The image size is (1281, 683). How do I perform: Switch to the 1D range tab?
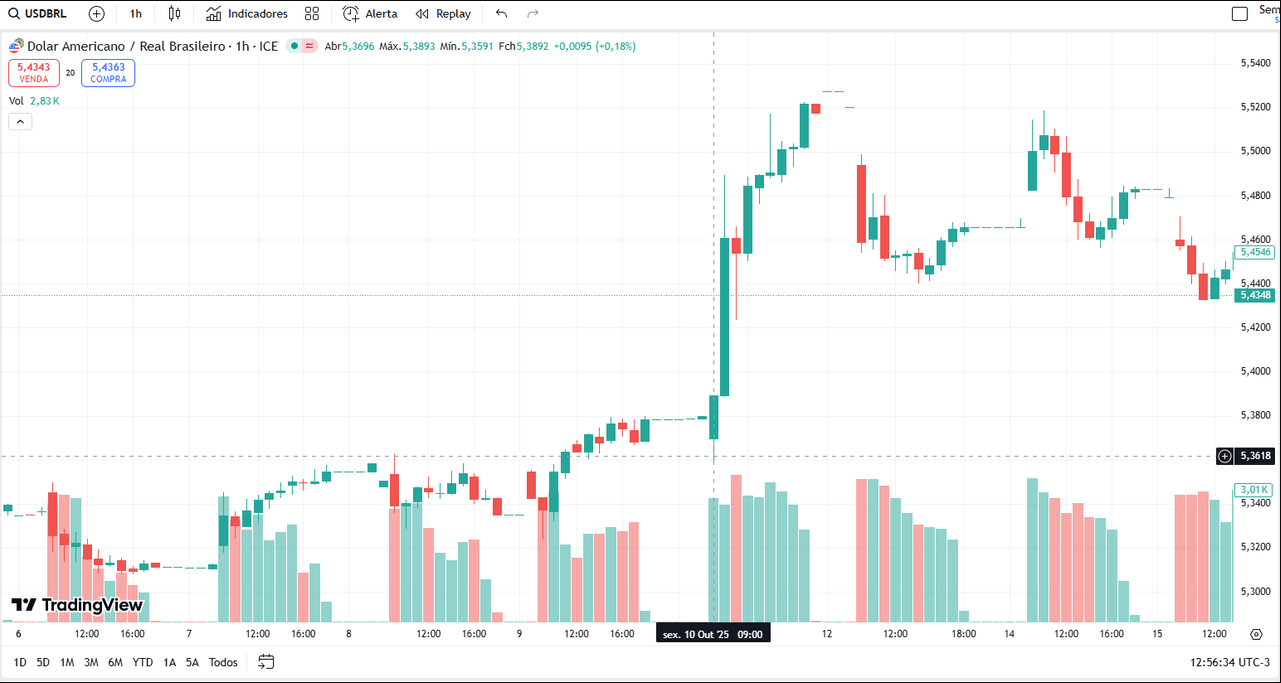[18, 661]
